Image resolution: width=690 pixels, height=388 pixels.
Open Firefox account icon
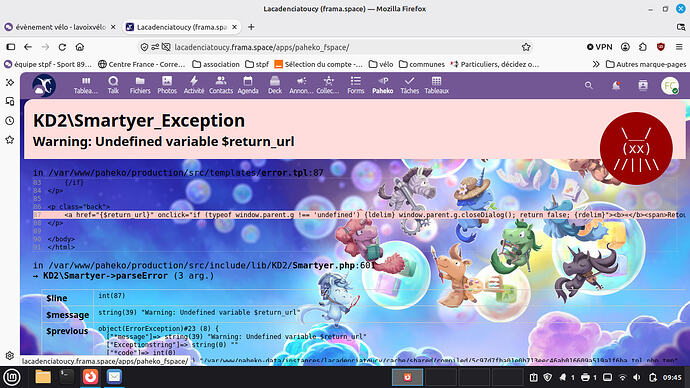(625, 47)
